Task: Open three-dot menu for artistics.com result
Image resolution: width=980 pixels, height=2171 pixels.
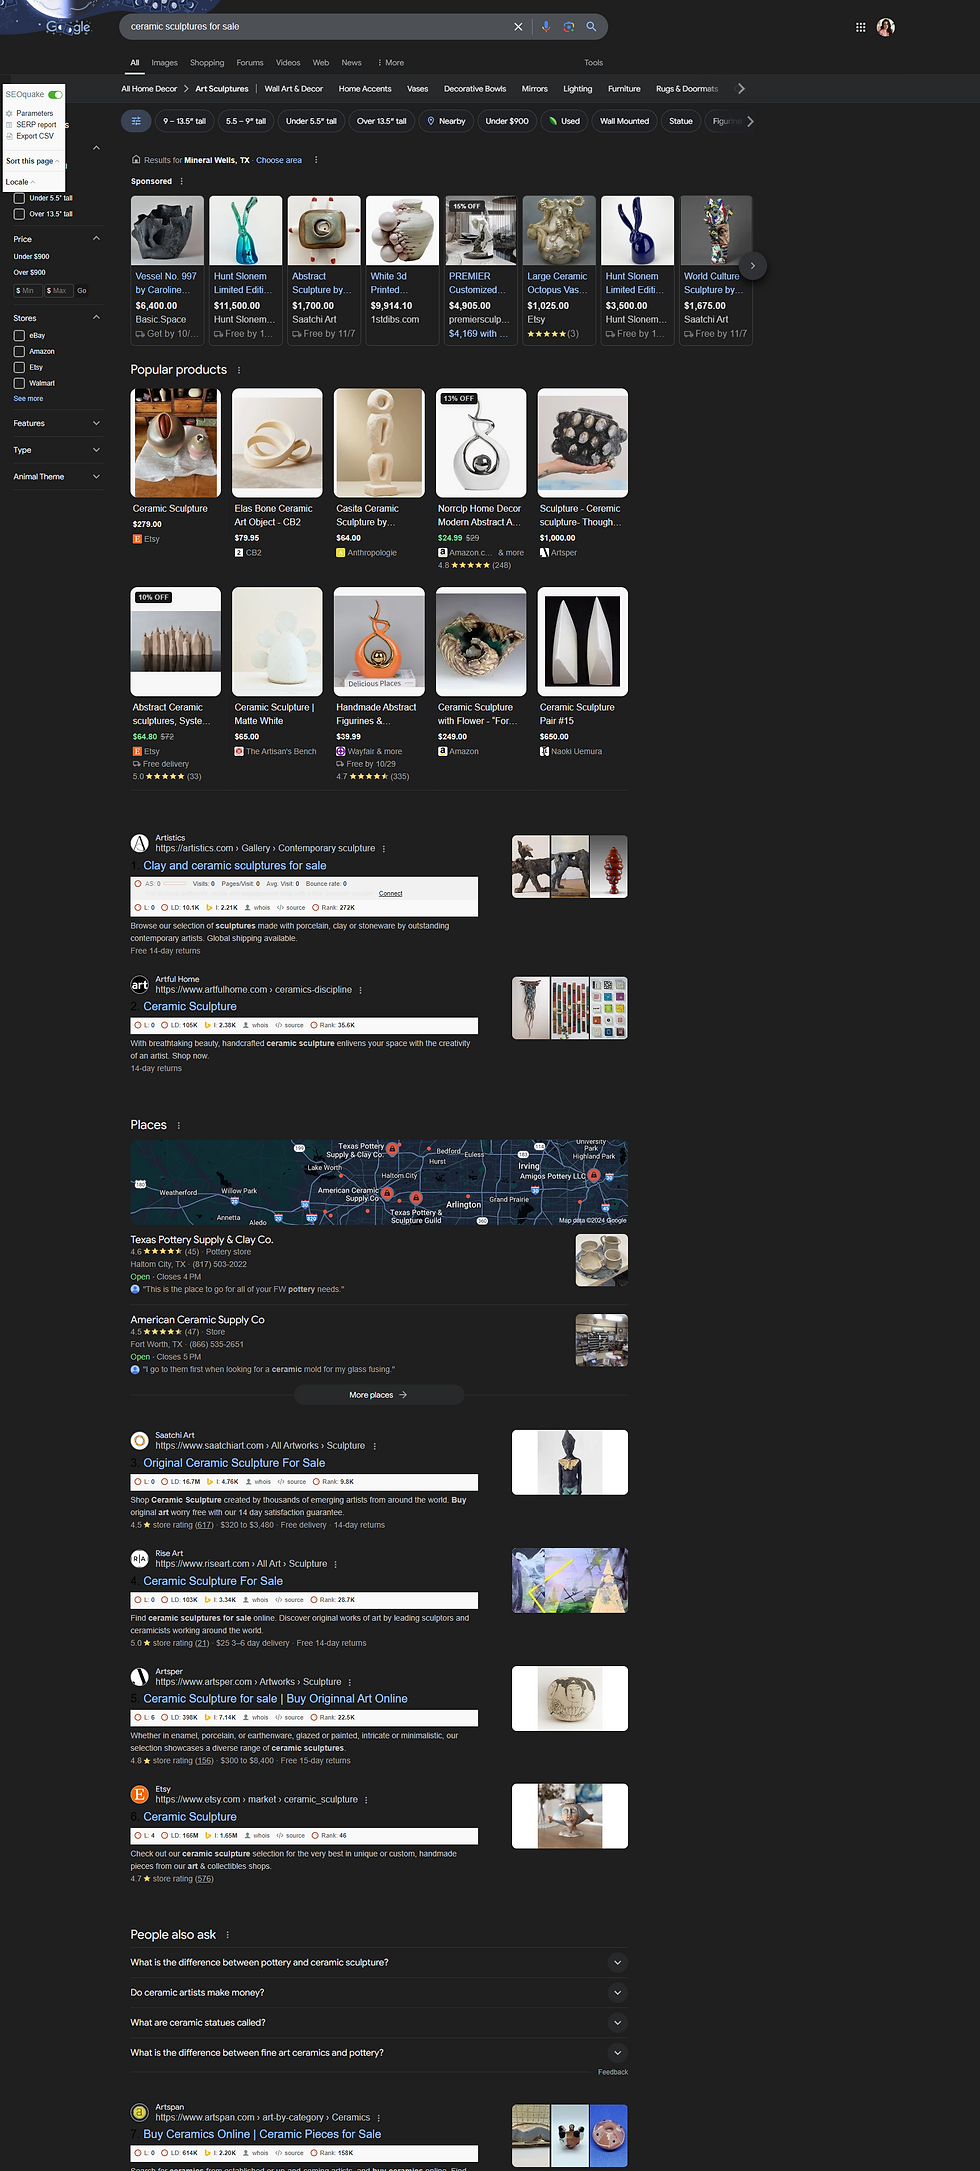Action: click(384, 849)
